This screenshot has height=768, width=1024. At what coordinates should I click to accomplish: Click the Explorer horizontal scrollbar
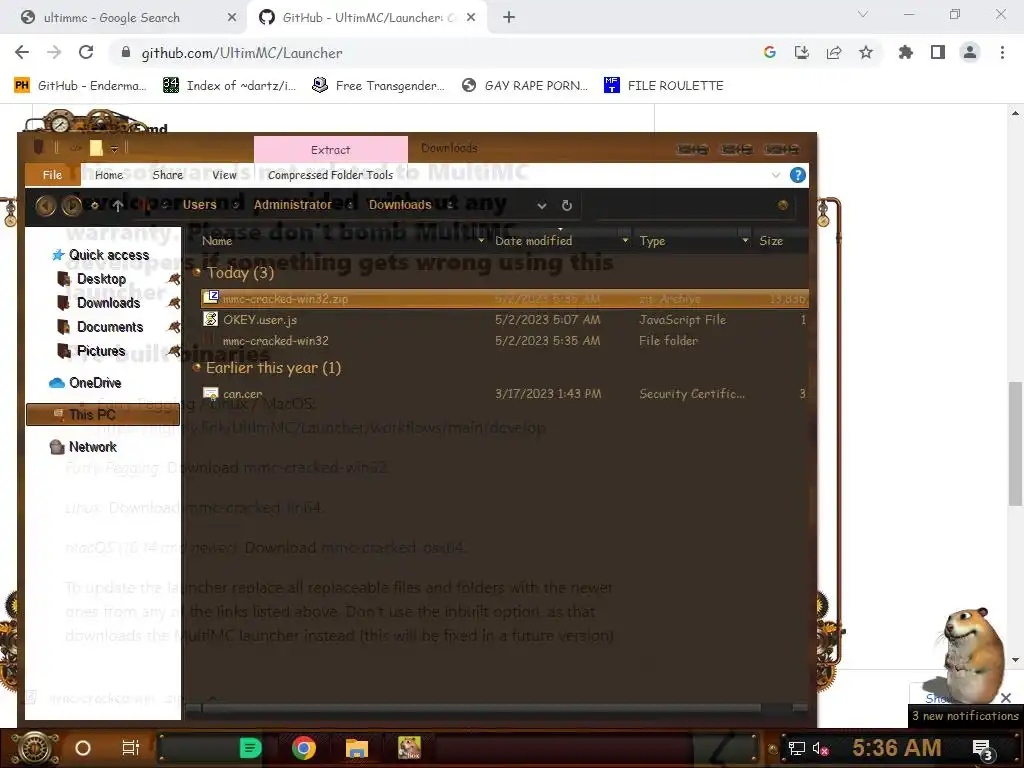482,708
